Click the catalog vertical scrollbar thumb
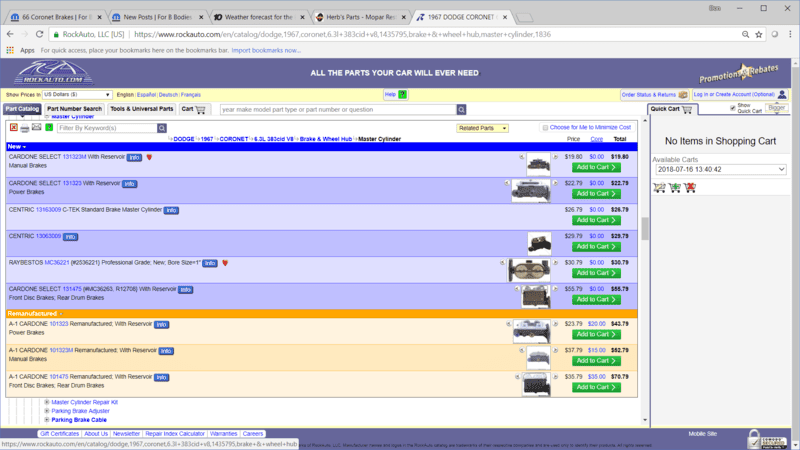This screenshot has width=800, height=450. pyautogui.click(x=645, y=228)
